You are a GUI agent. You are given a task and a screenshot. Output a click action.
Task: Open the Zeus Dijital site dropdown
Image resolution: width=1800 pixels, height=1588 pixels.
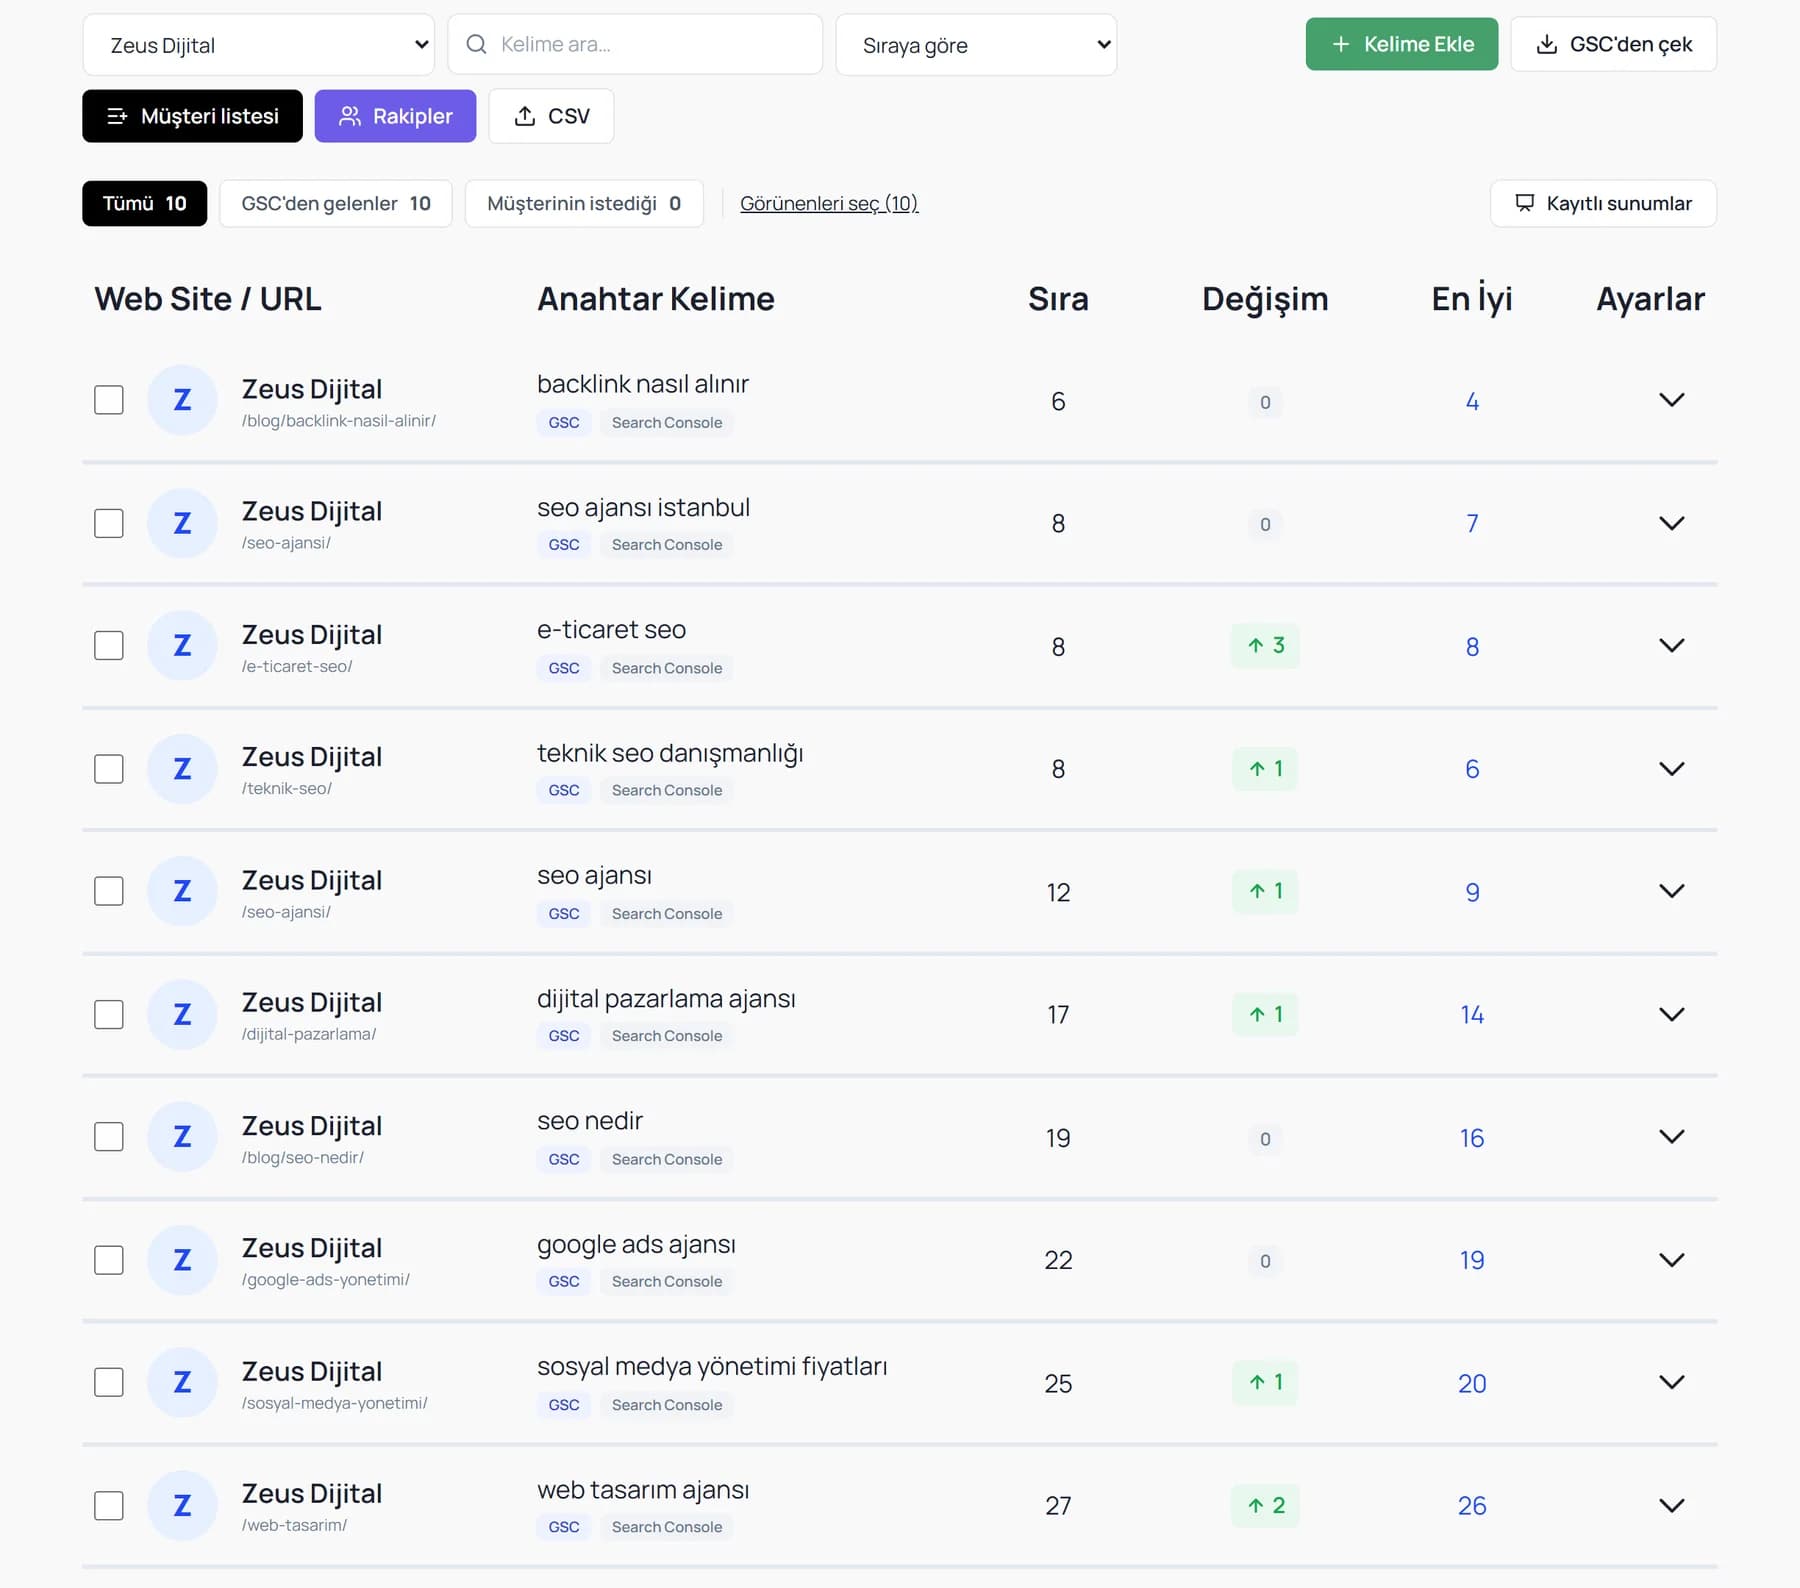(x=258, y=45)
